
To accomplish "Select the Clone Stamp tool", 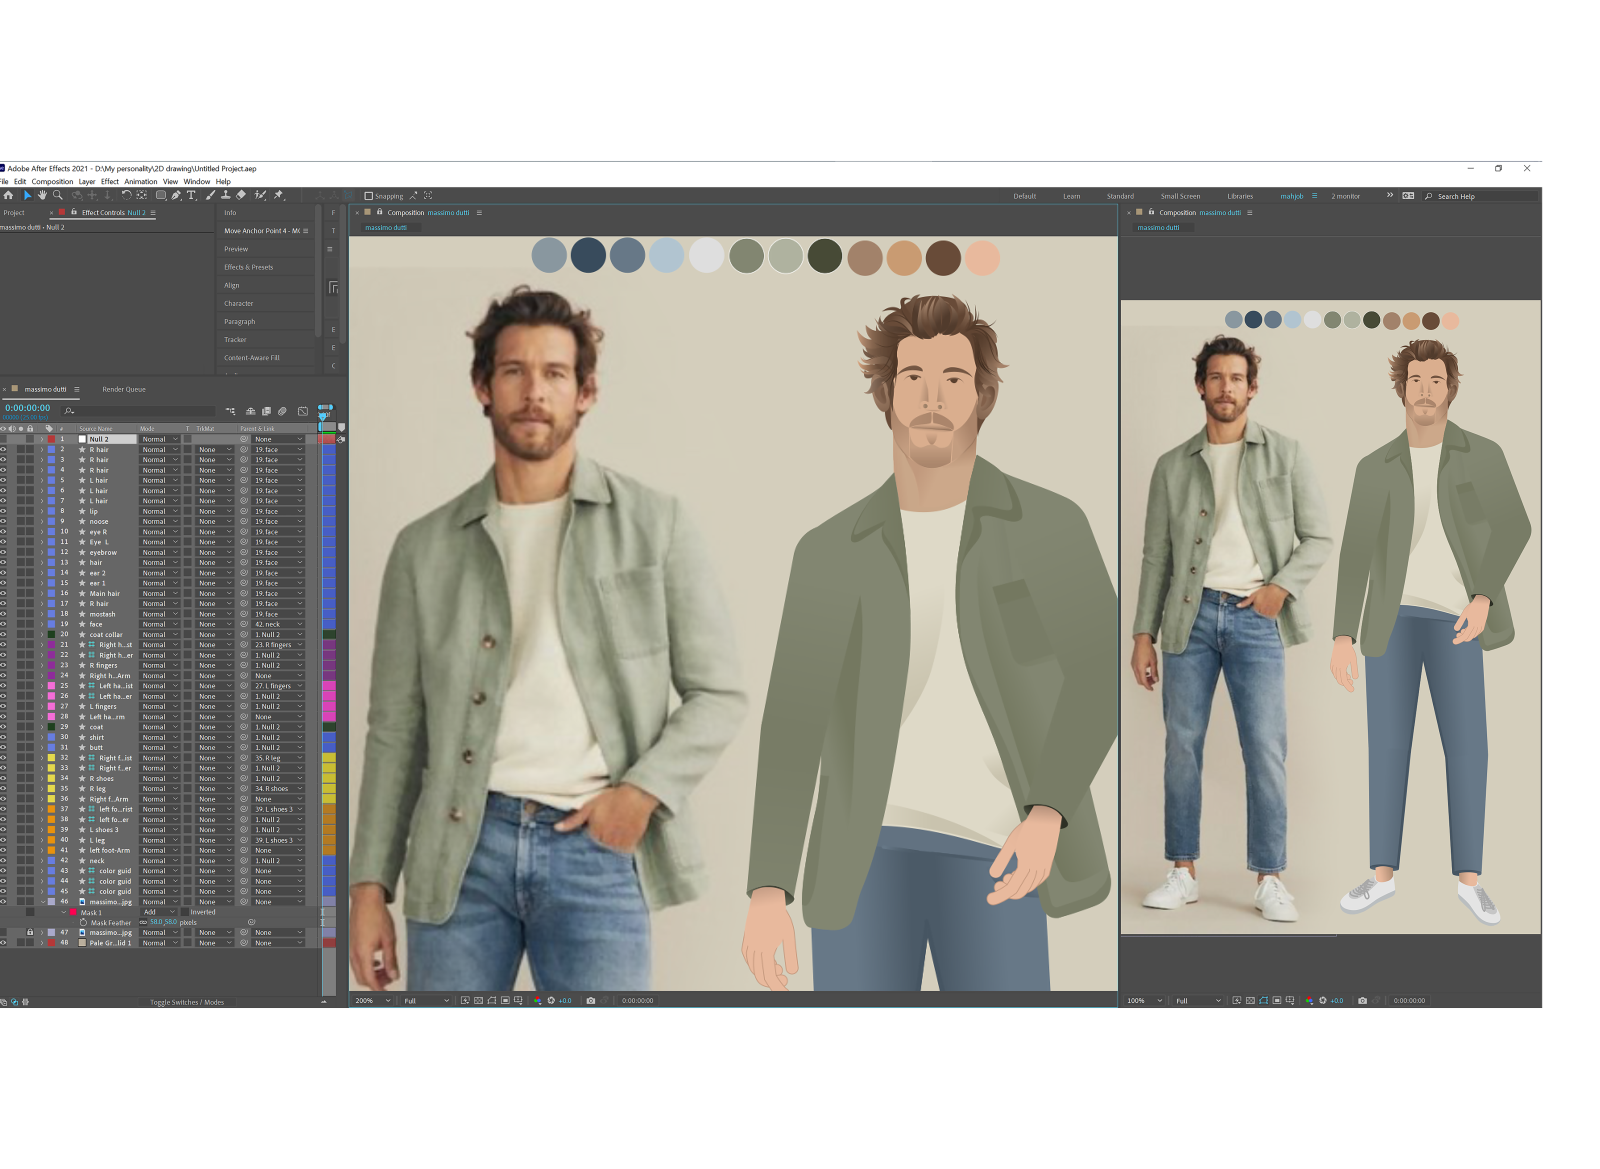I will coord(226,195).
